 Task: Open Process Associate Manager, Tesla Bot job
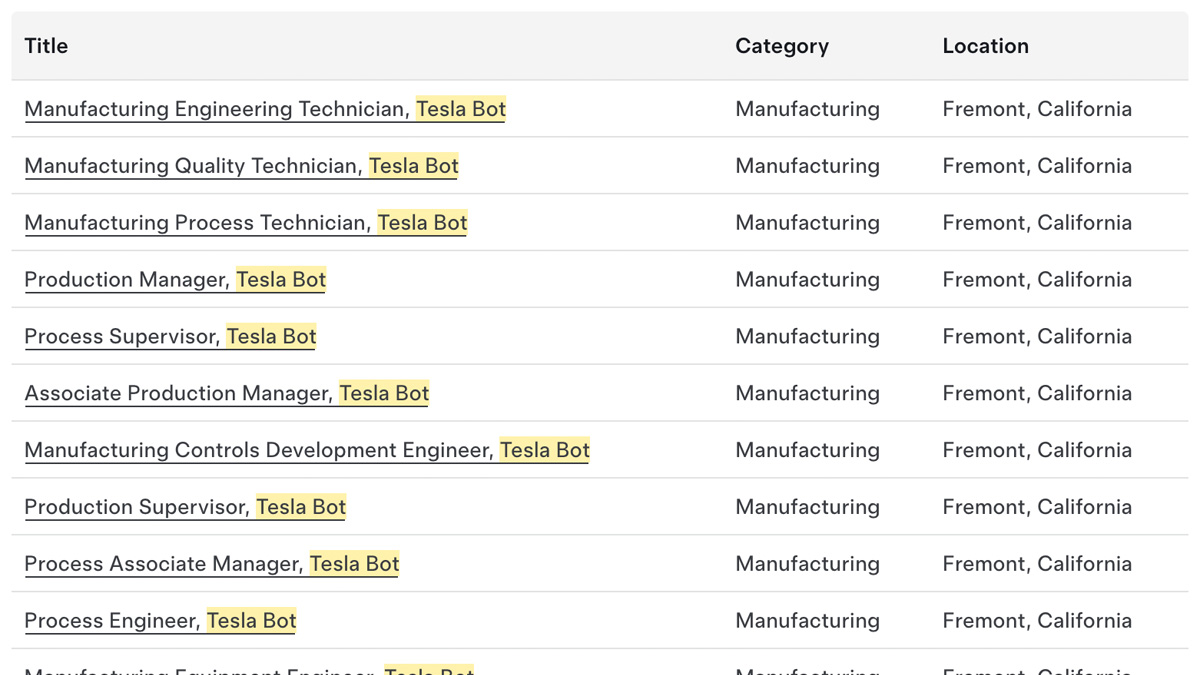(x=212, y=565)
